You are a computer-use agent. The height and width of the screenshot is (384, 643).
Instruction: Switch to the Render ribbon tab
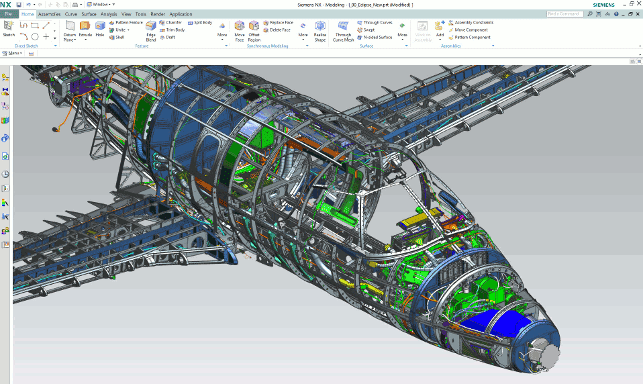[x=157, y=14]
